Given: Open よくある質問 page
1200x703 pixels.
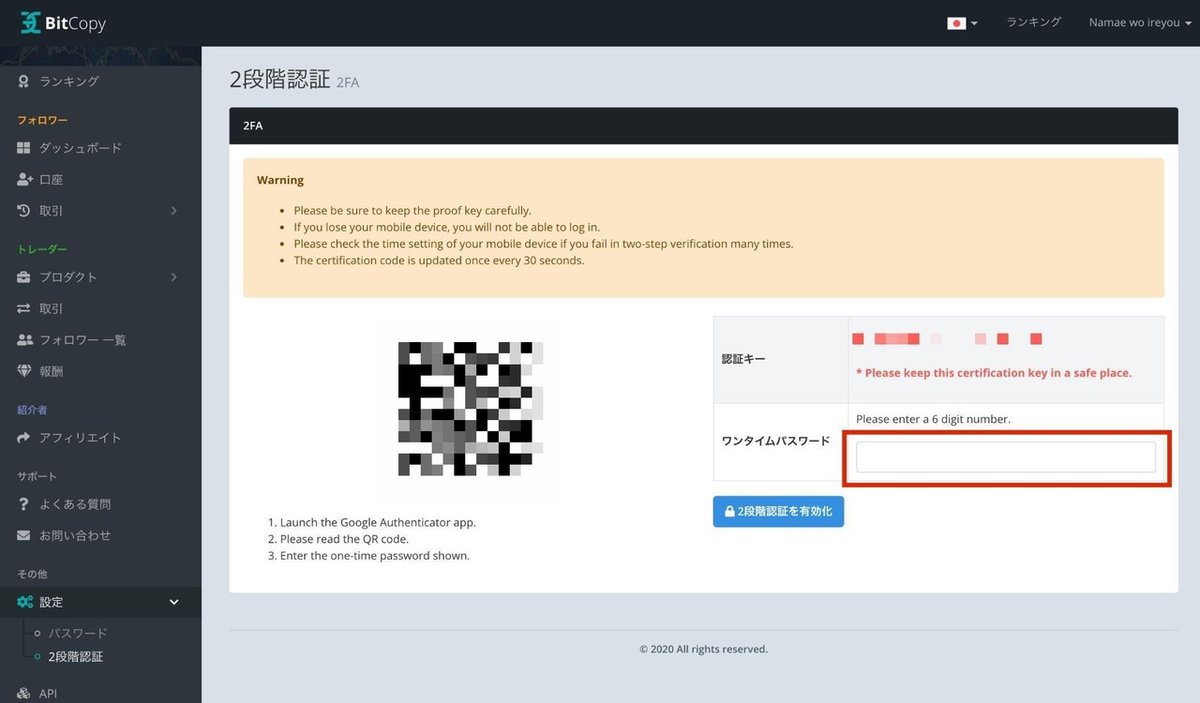Looking at the screenshot, I should click(75, 504).
